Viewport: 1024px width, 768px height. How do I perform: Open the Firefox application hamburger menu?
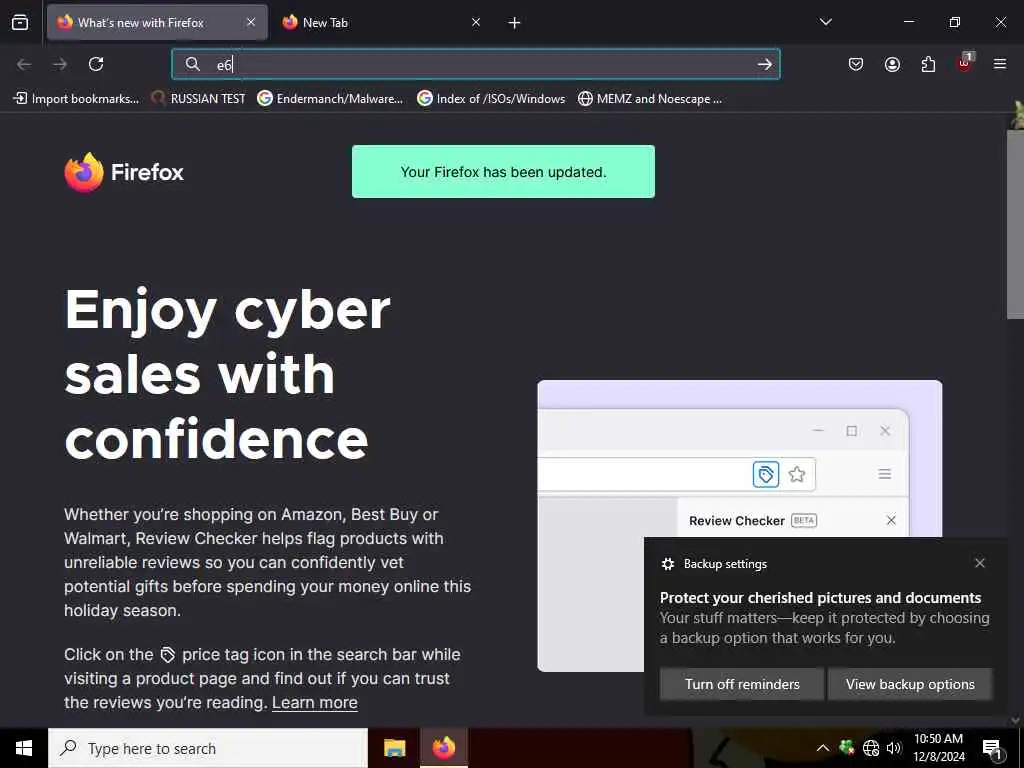tap(1000, 64)
